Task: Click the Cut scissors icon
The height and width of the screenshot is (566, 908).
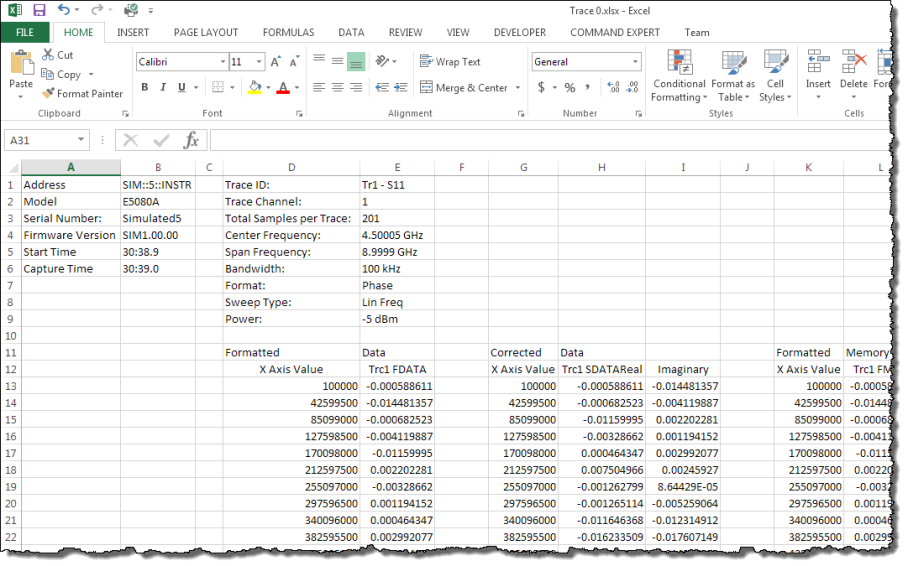Action: 48,55
